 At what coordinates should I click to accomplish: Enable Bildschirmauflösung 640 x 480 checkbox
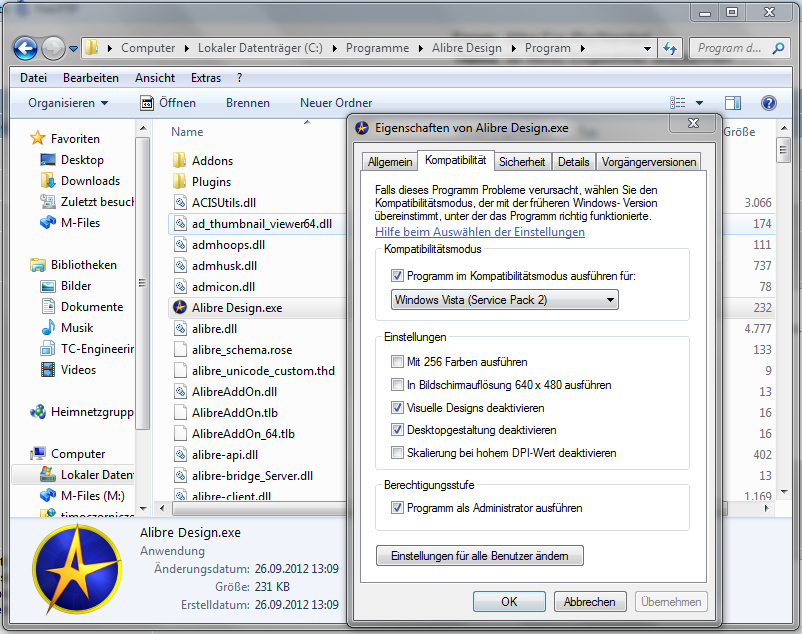coord(397,384)
